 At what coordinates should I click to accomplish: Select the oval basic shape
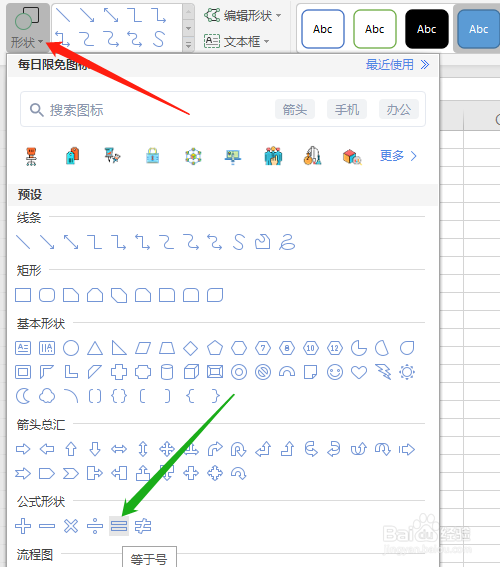(71, 348)
